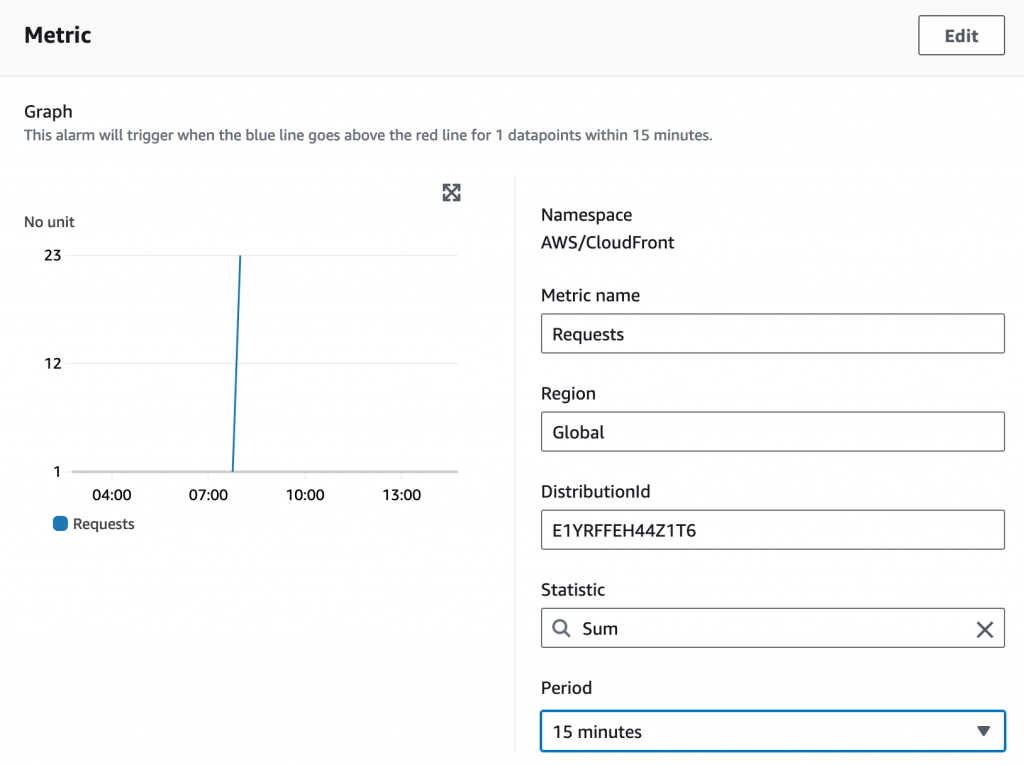Image resolution: width=1024 pixels, height=765 pixels.
Task: Click the Metric section heading
Action: tap(58, 36)
